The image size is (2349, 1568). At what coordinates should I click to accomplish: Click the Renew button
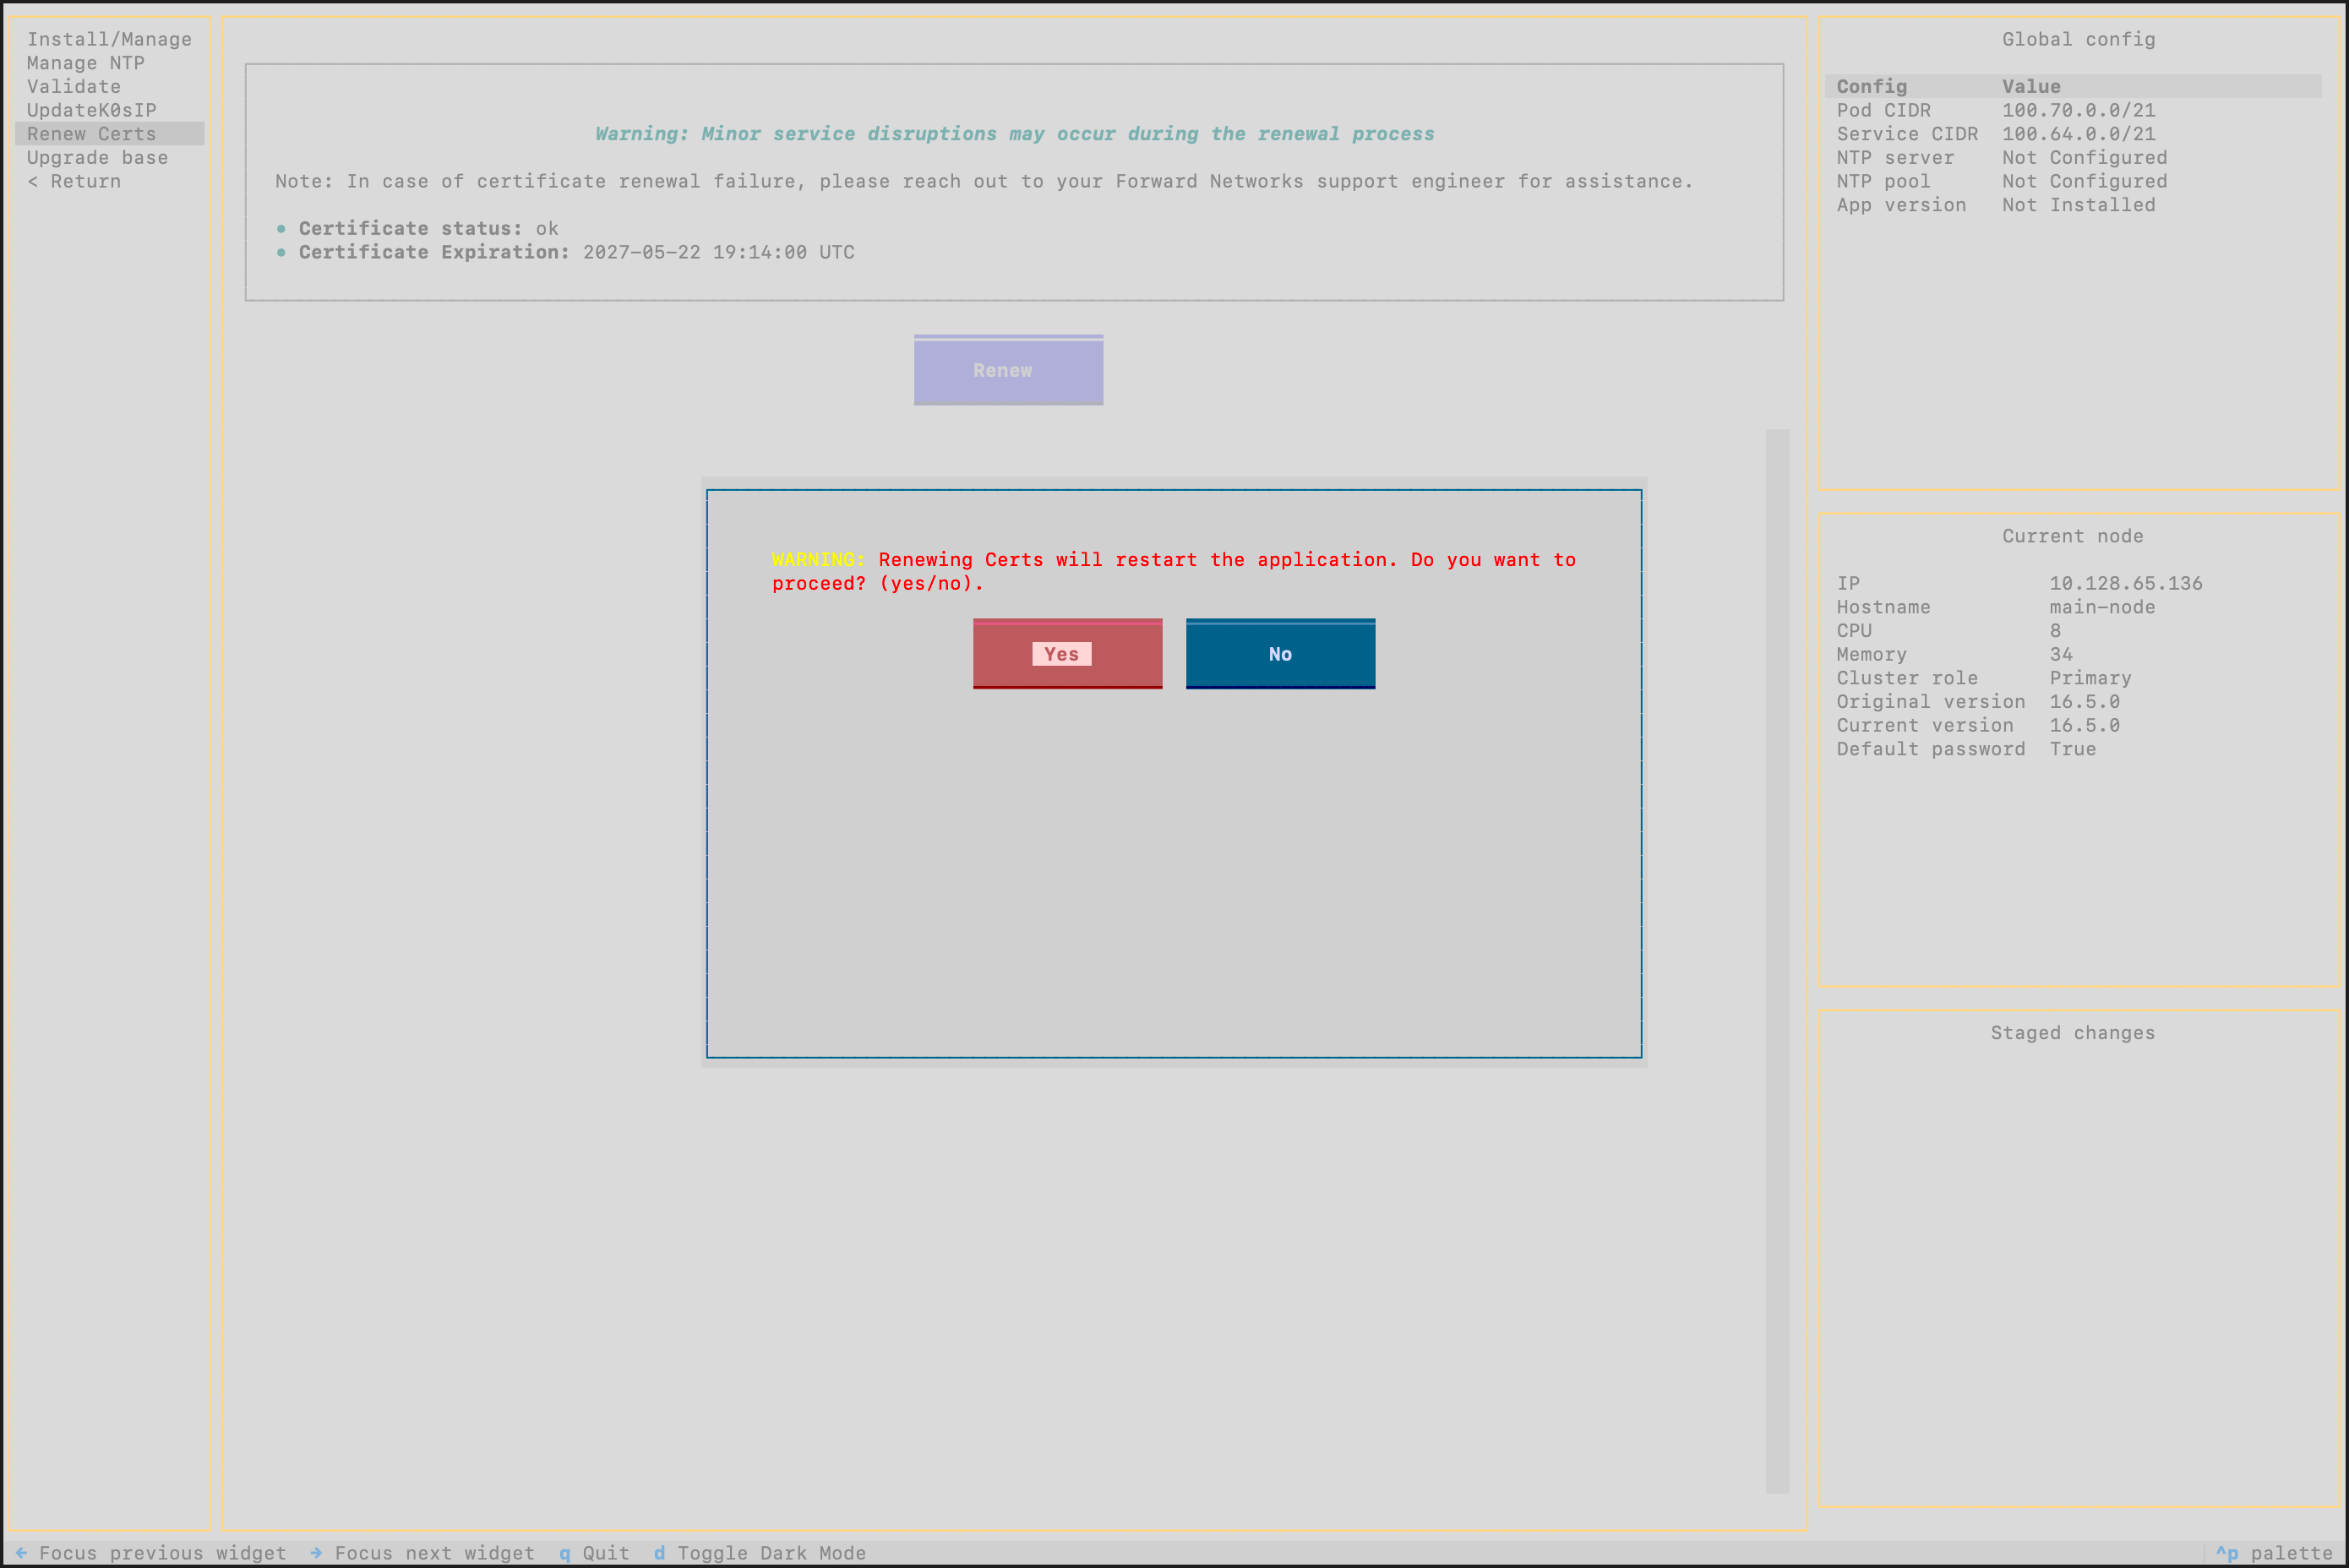pos(1008,370)
